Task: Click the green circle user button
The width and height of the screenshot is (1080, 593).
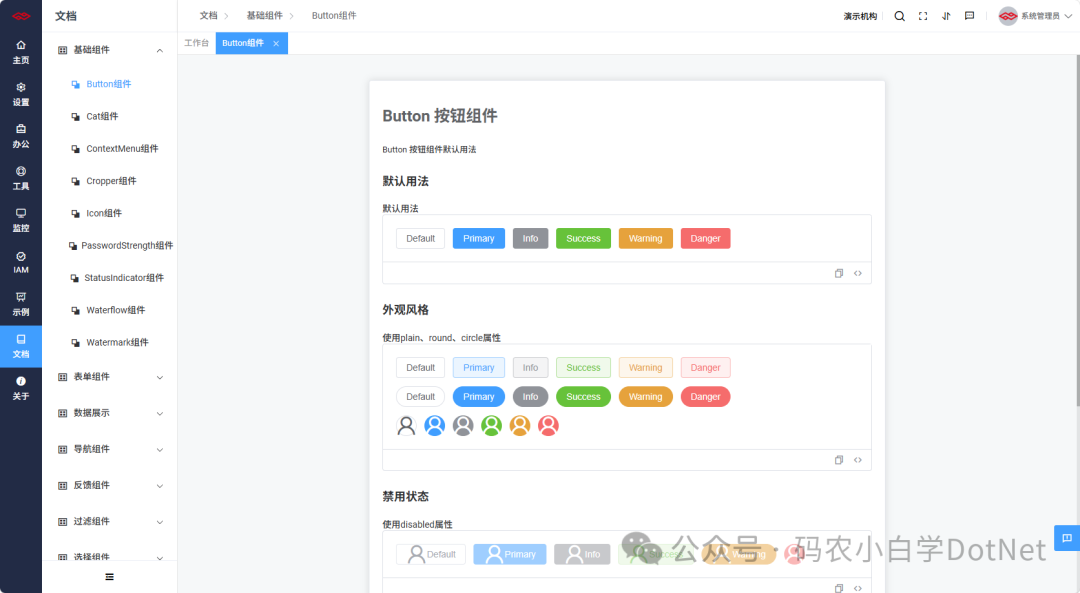Action: (x=491, y=426)
